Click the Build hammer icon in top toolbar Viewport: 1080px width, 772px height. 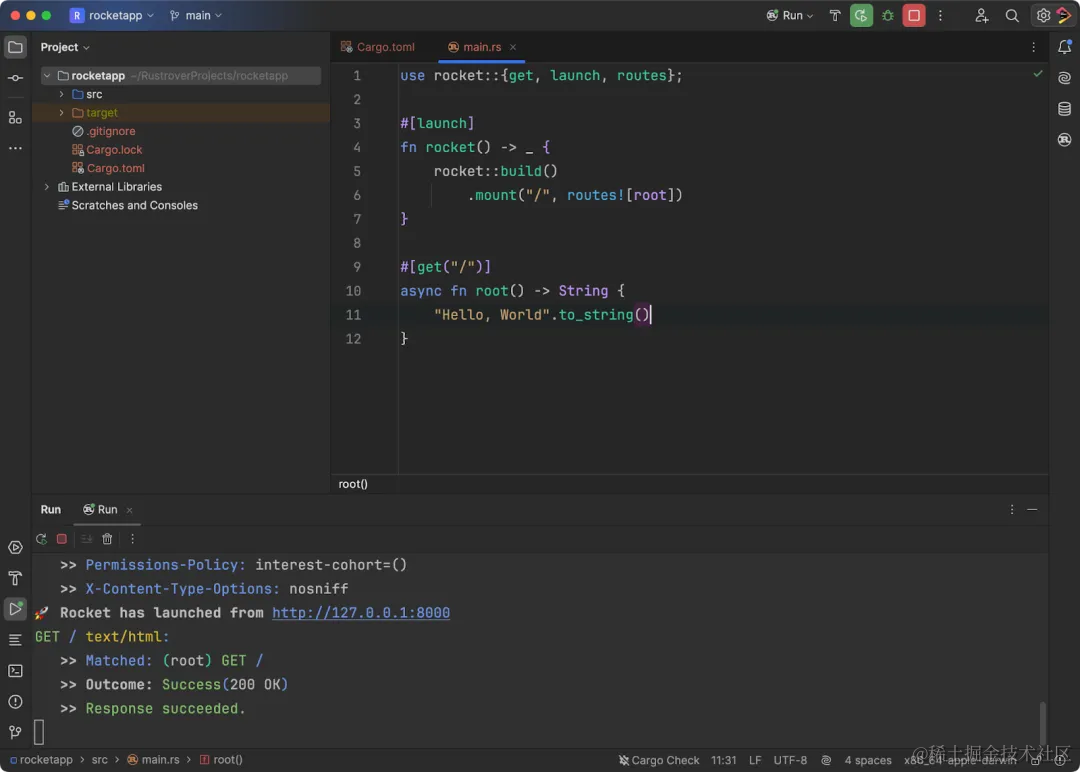tap(835, 16)
